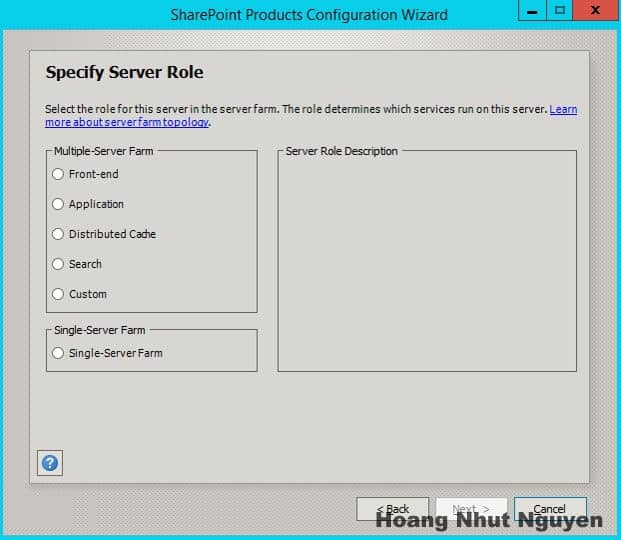Close the wizard with the red X
The height and width of the screenshot is (540, 621).
(x=596, y=10)
